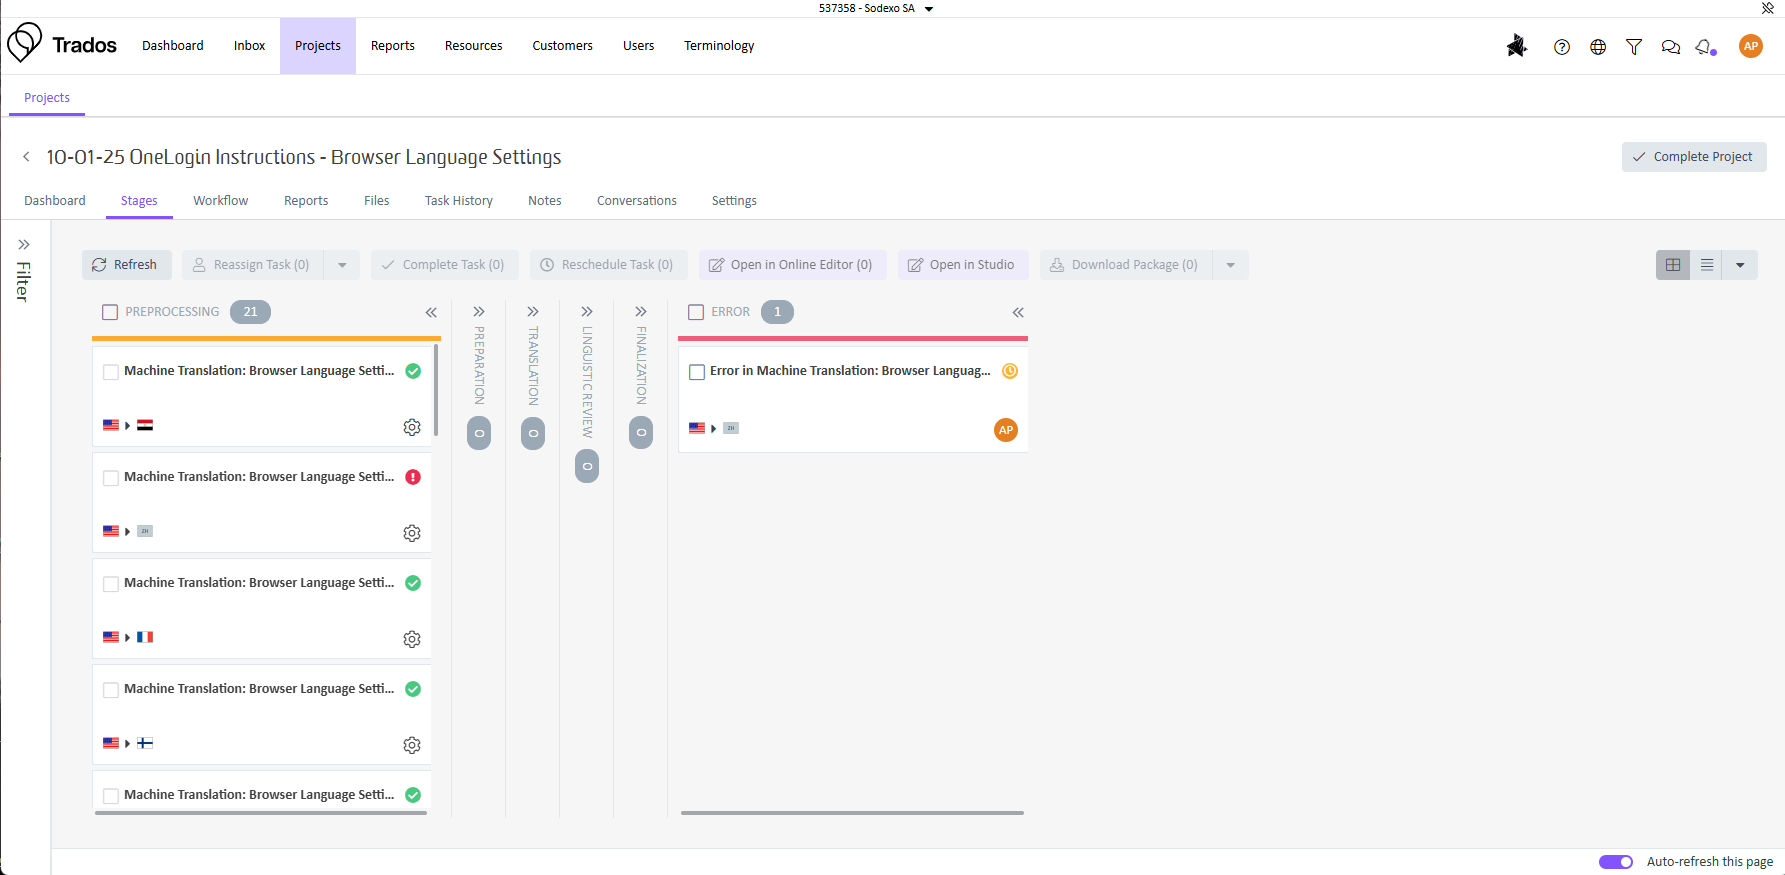
Task: Open the filter funnel icon in header
Action: [1634, 47]
